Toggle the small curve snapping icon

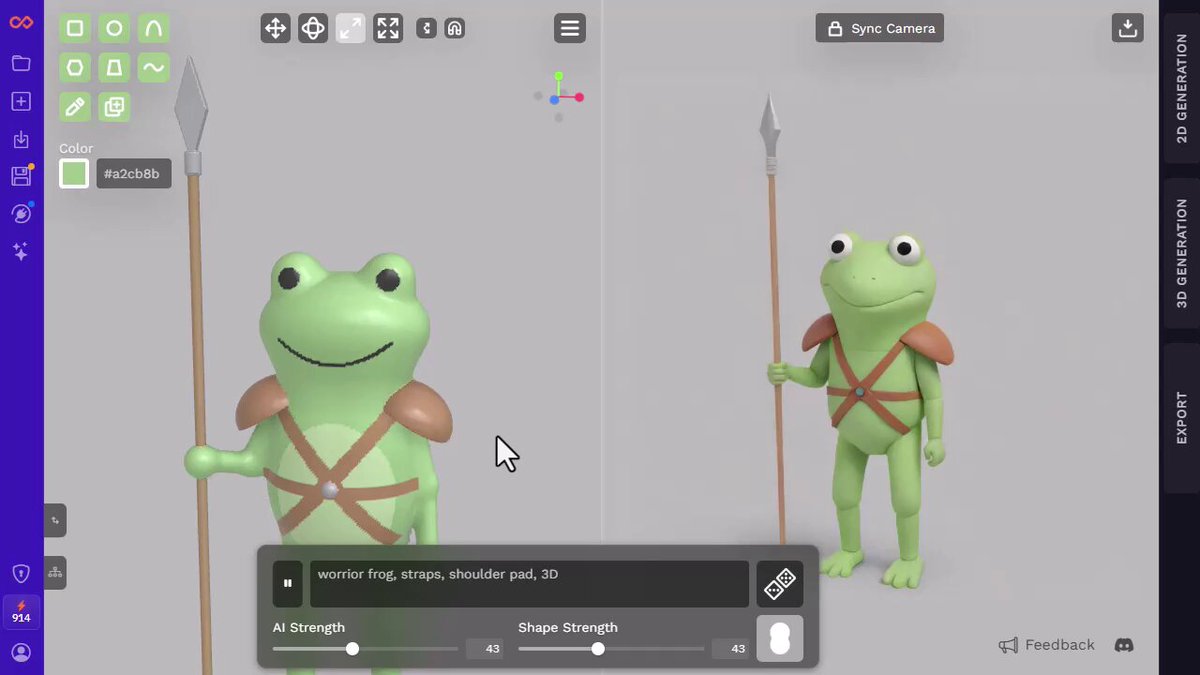point(426,28)
